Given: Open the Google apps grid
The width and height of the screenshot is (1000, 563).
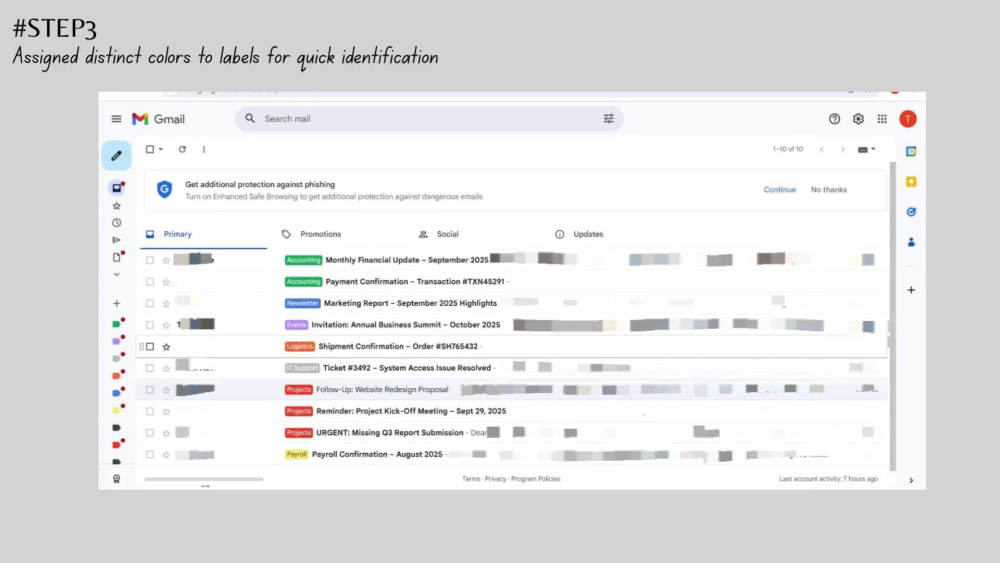Looking at the screenshot, I should [x=882, y=119].
